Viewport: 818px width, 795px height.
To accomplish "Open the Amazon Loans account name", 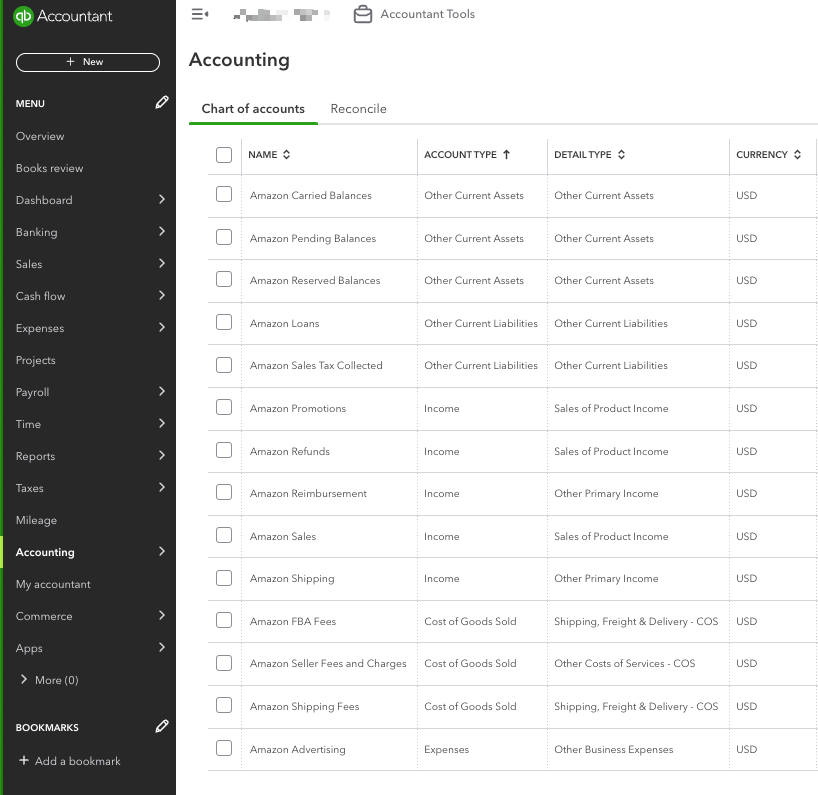I will coord(284,323).
